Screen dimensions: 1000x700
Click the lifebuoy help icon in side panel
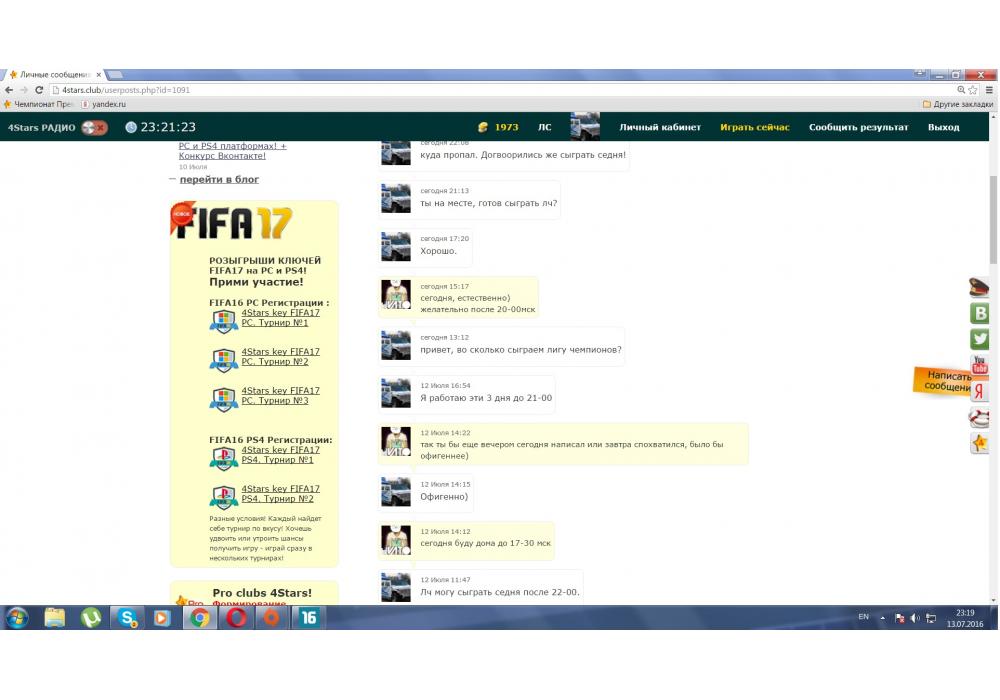tap(980, 418)
